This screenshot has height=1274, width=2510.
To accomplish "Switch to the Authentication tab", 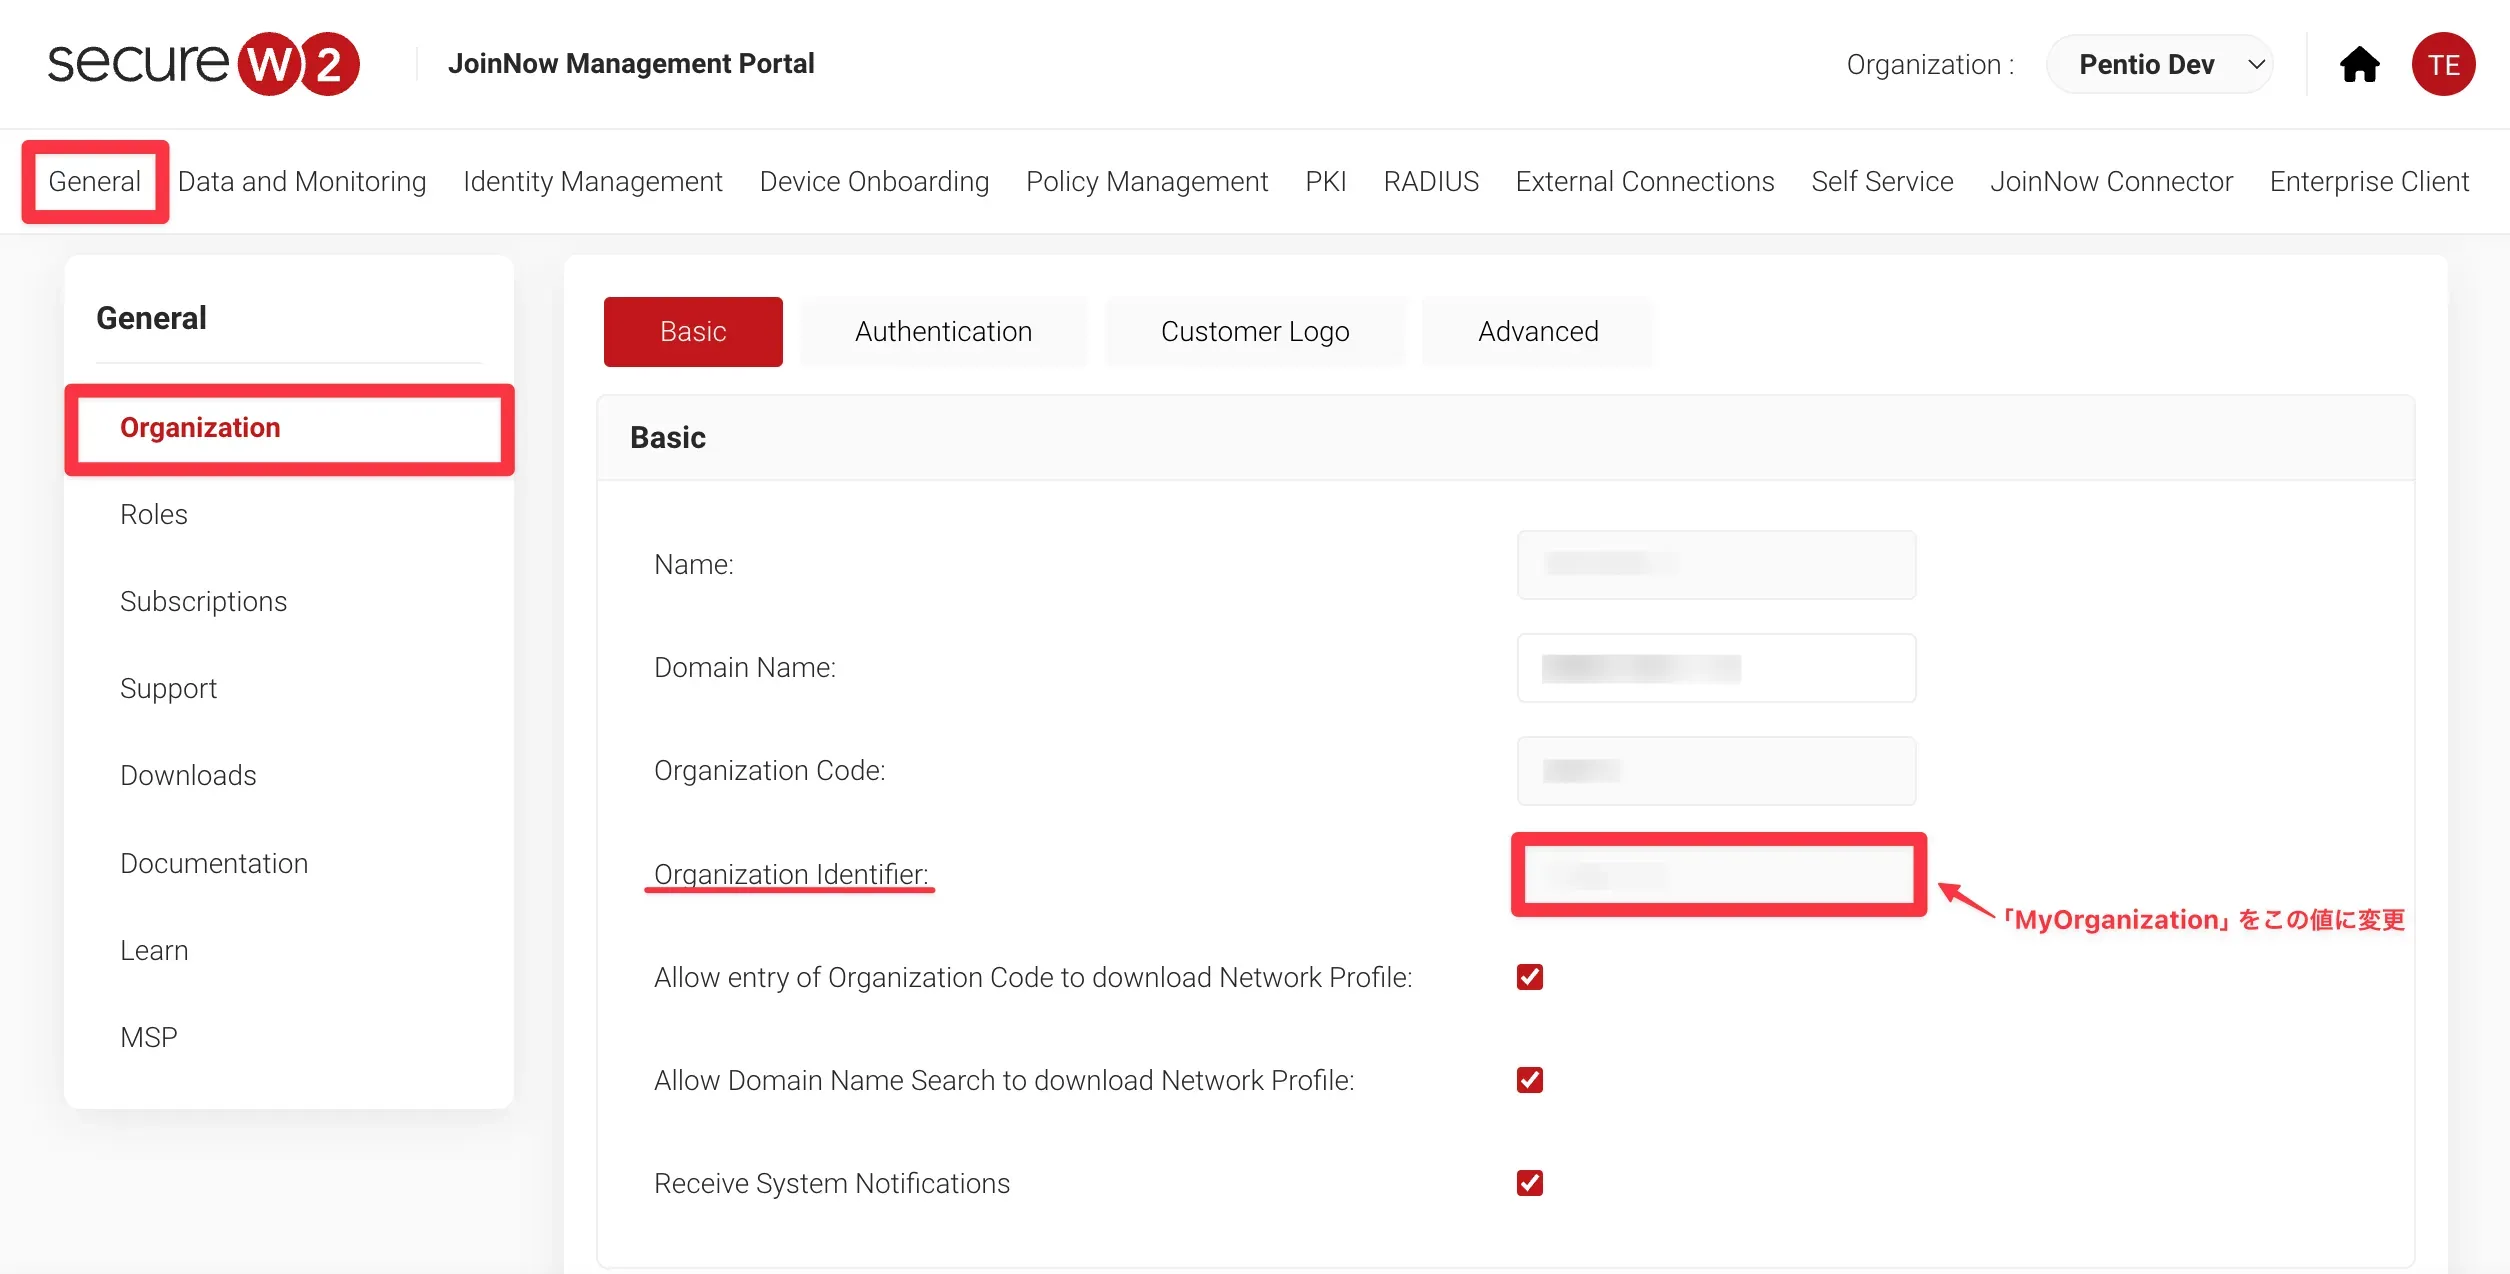I will (x=943, y=331).
